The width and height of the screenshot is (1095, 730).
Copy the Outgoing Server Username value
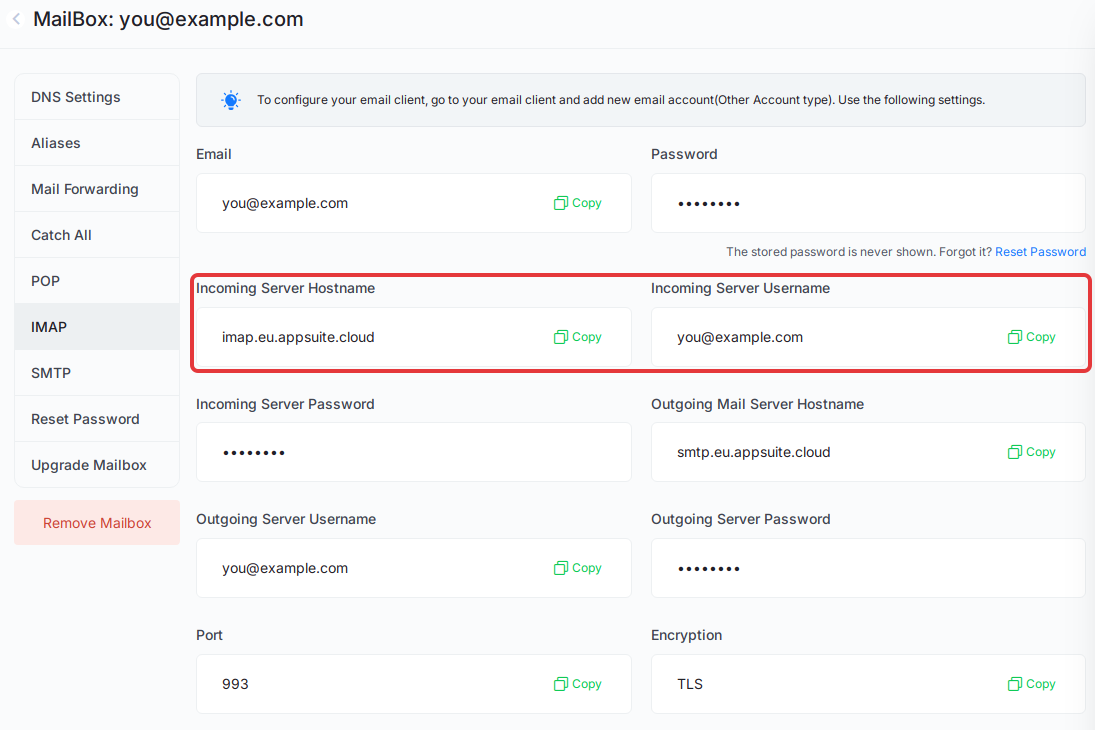(x=578, y=569)
